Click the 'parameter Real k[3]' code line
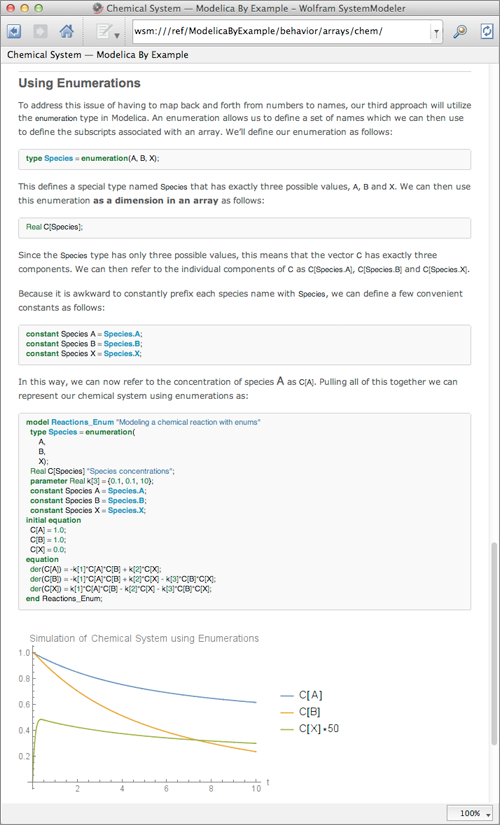Screen dimensions: 500x825 (x=92, y=481)
